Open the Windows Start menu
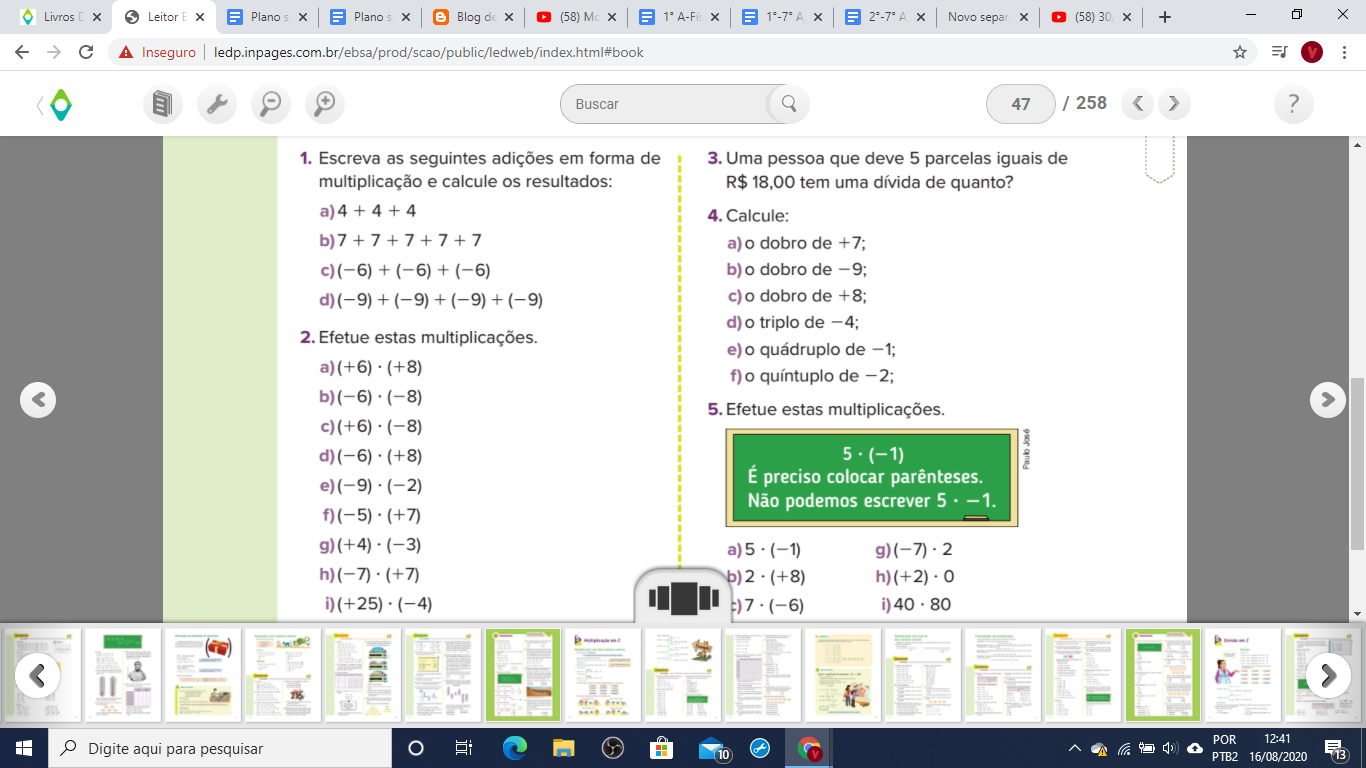Screen dimensions: 1366x768 click(23, 748)
